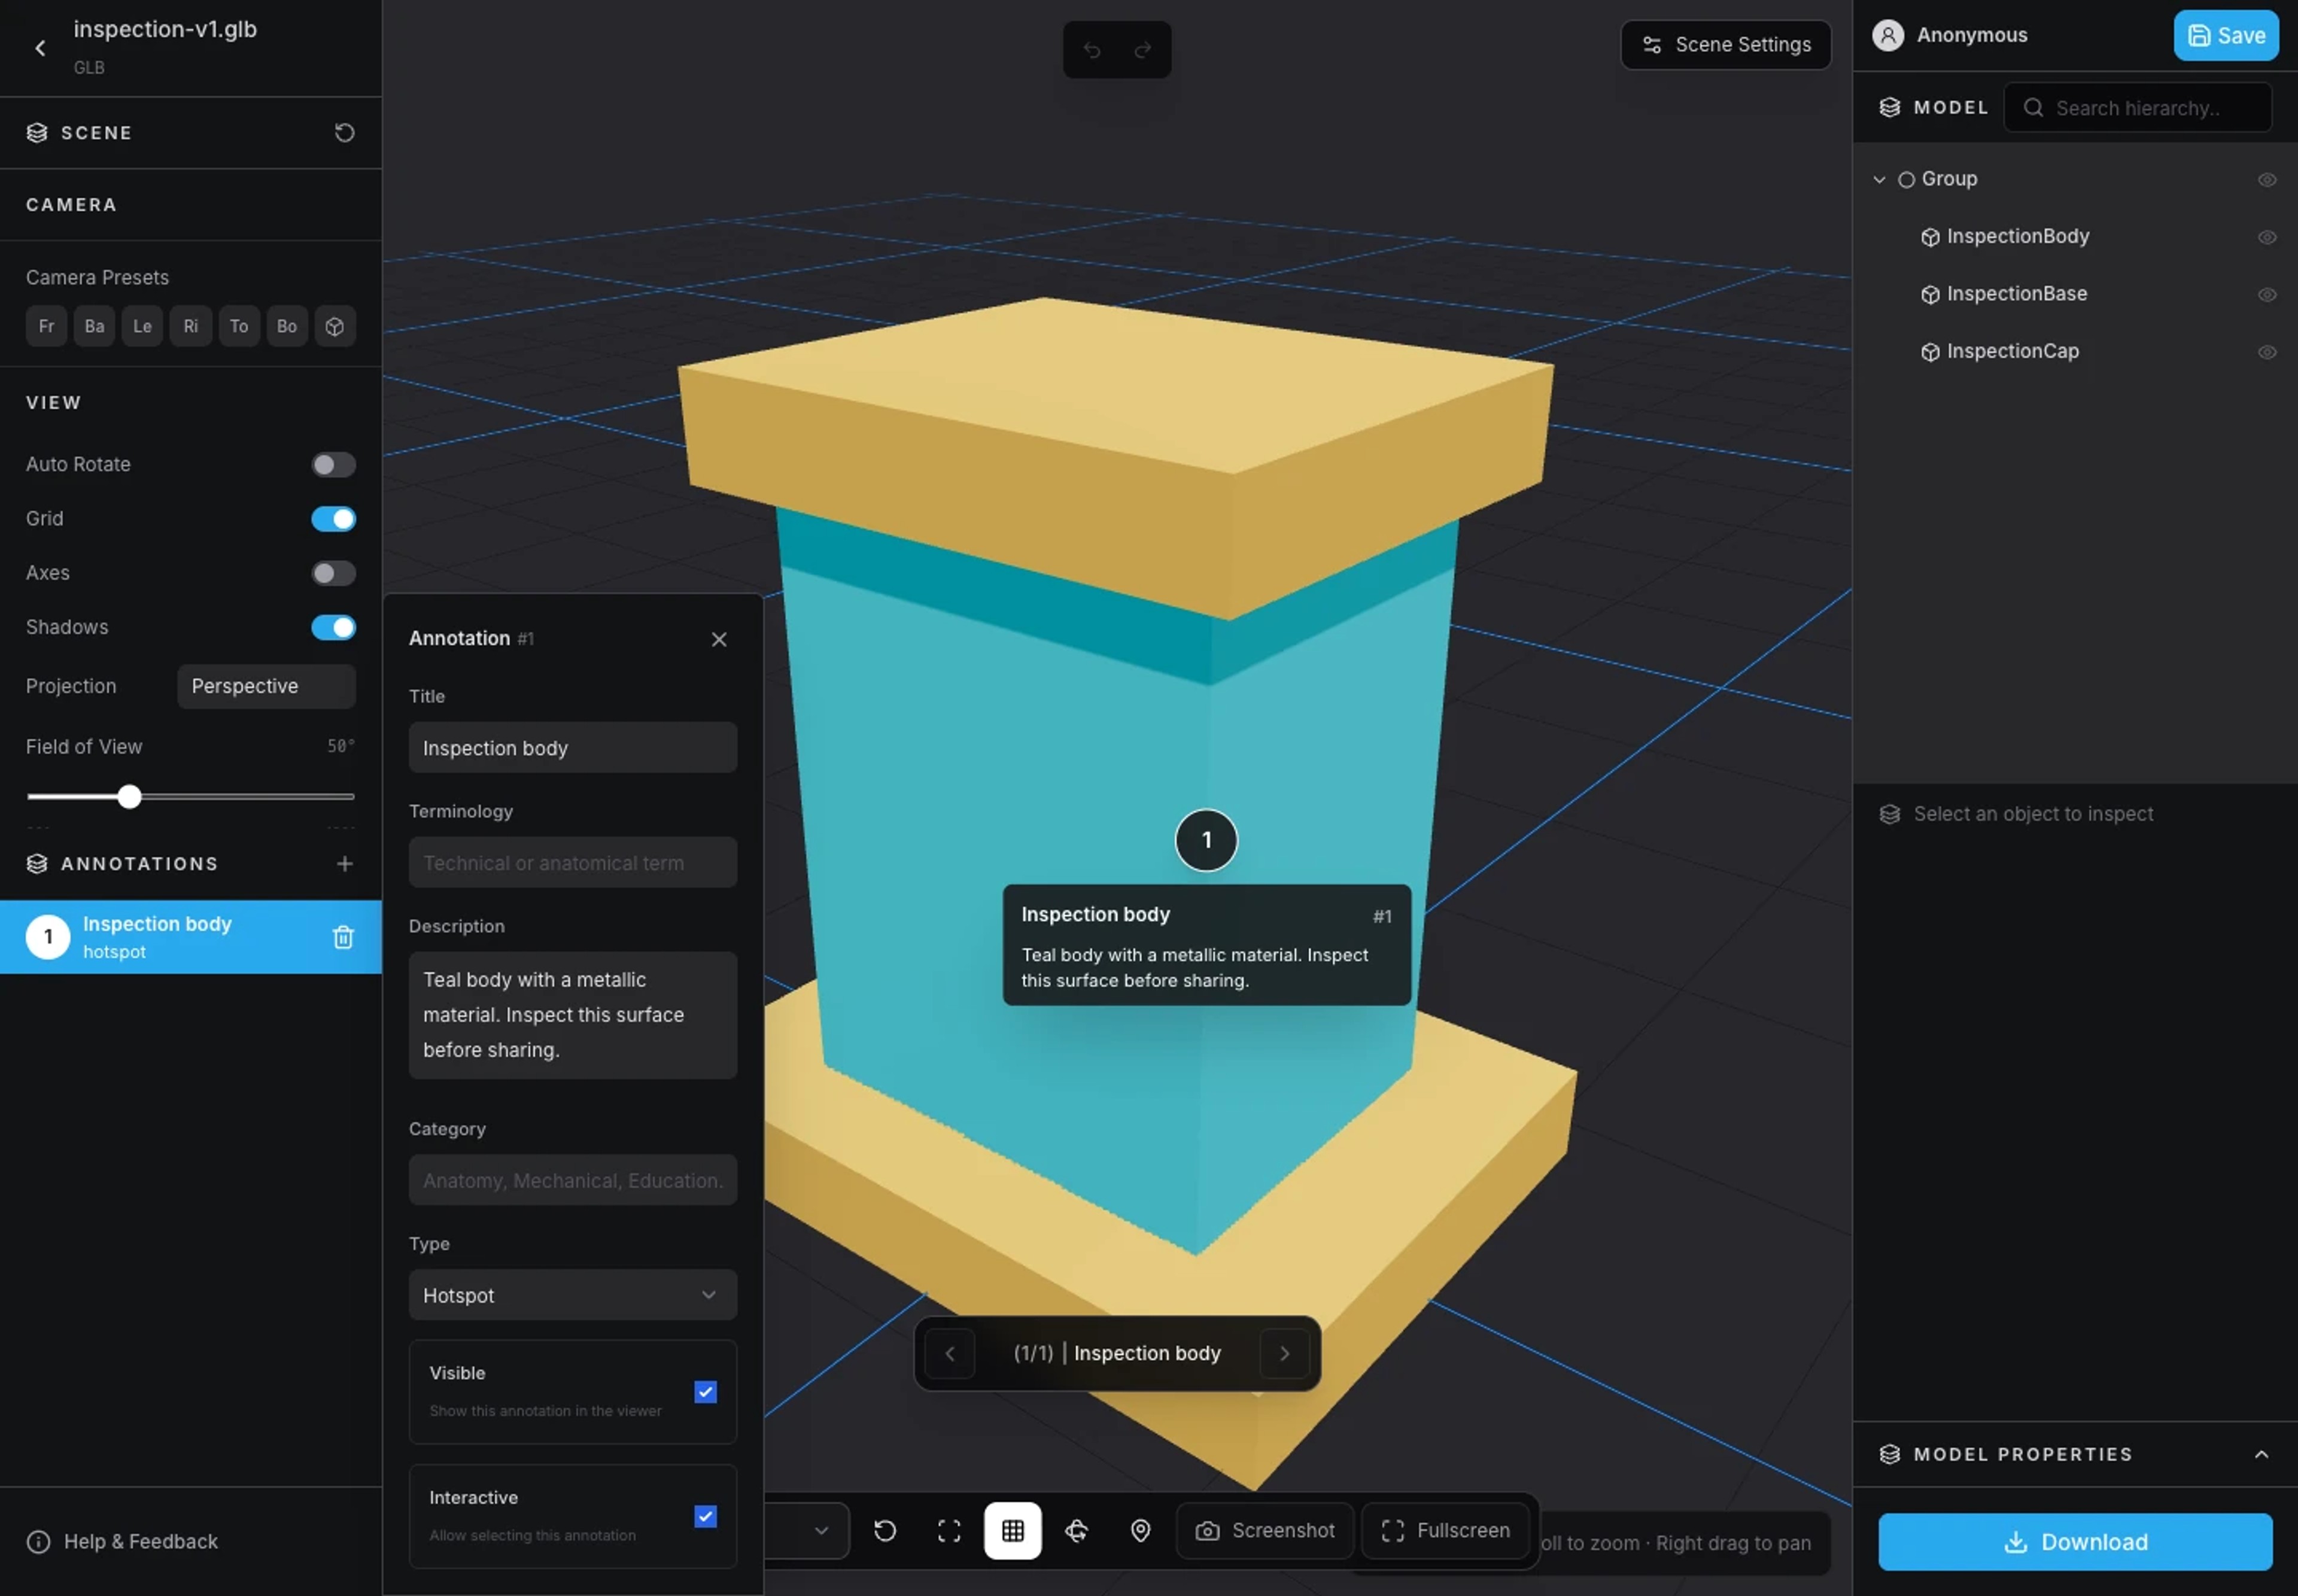Toggle the Auto Rotate switch

(333, 464)
